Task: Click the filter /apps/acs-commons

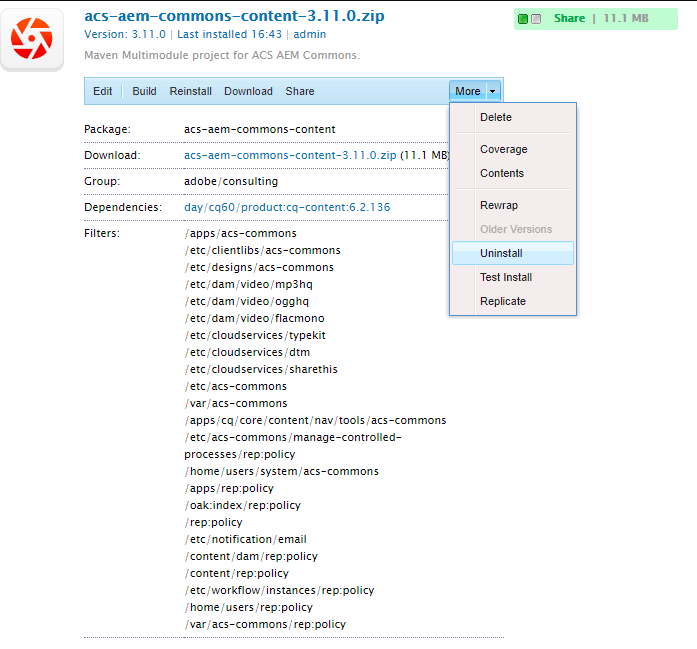Action: (x=240, y=233)
